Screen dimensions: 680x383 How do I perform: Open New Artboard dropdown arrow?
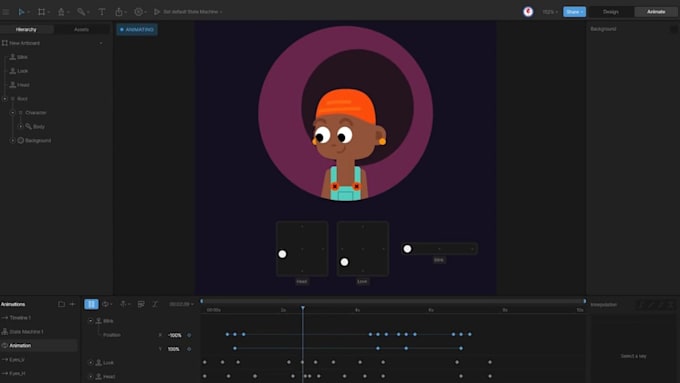(101, 43)
